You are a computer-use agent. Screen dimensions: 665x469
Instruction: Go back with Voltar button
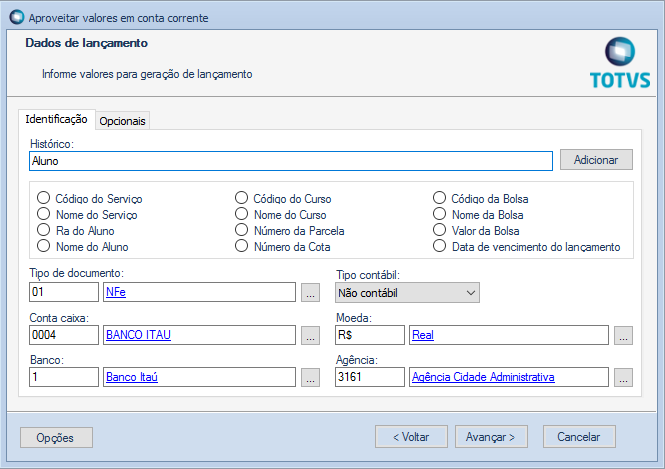(411, 437)
